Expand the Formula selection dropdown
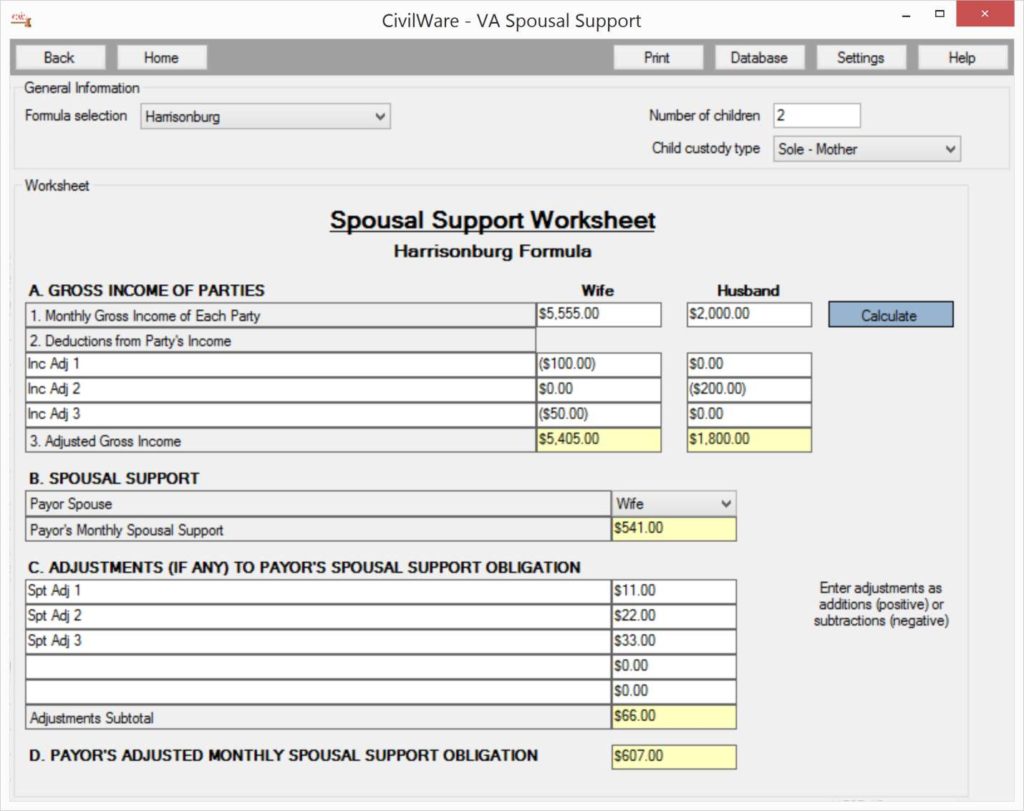 tap(265, 116)
